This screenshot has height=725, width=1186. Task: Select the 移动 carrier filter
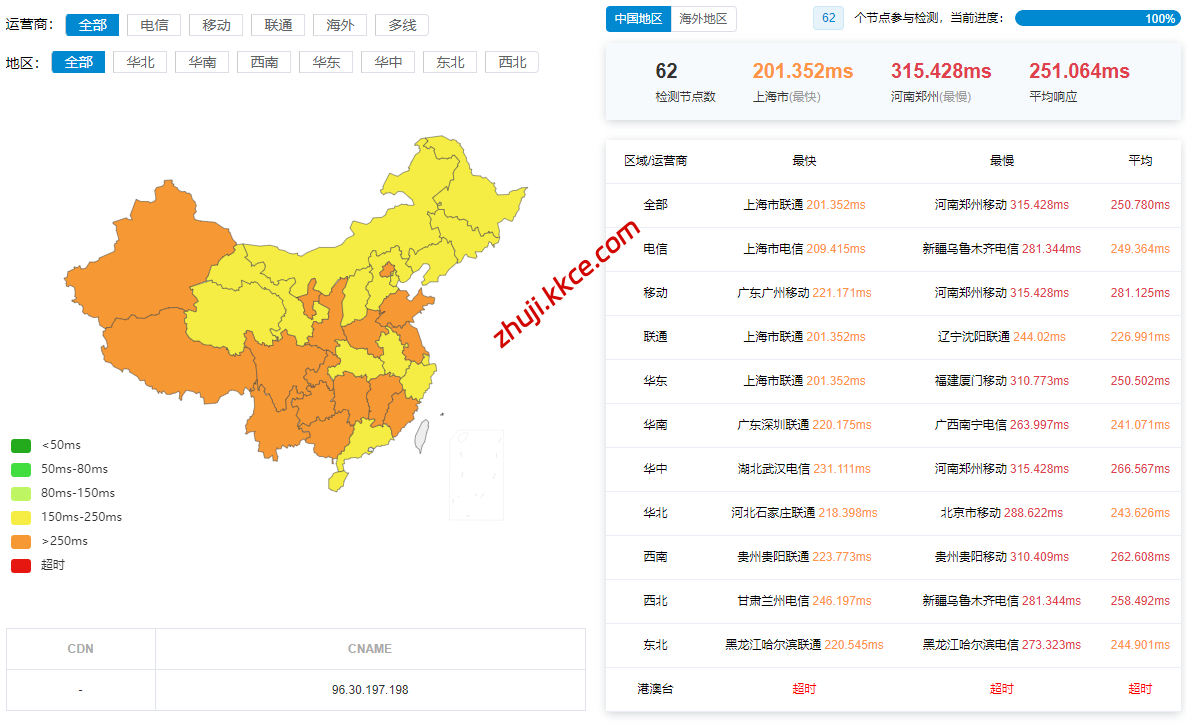point(216,25)
